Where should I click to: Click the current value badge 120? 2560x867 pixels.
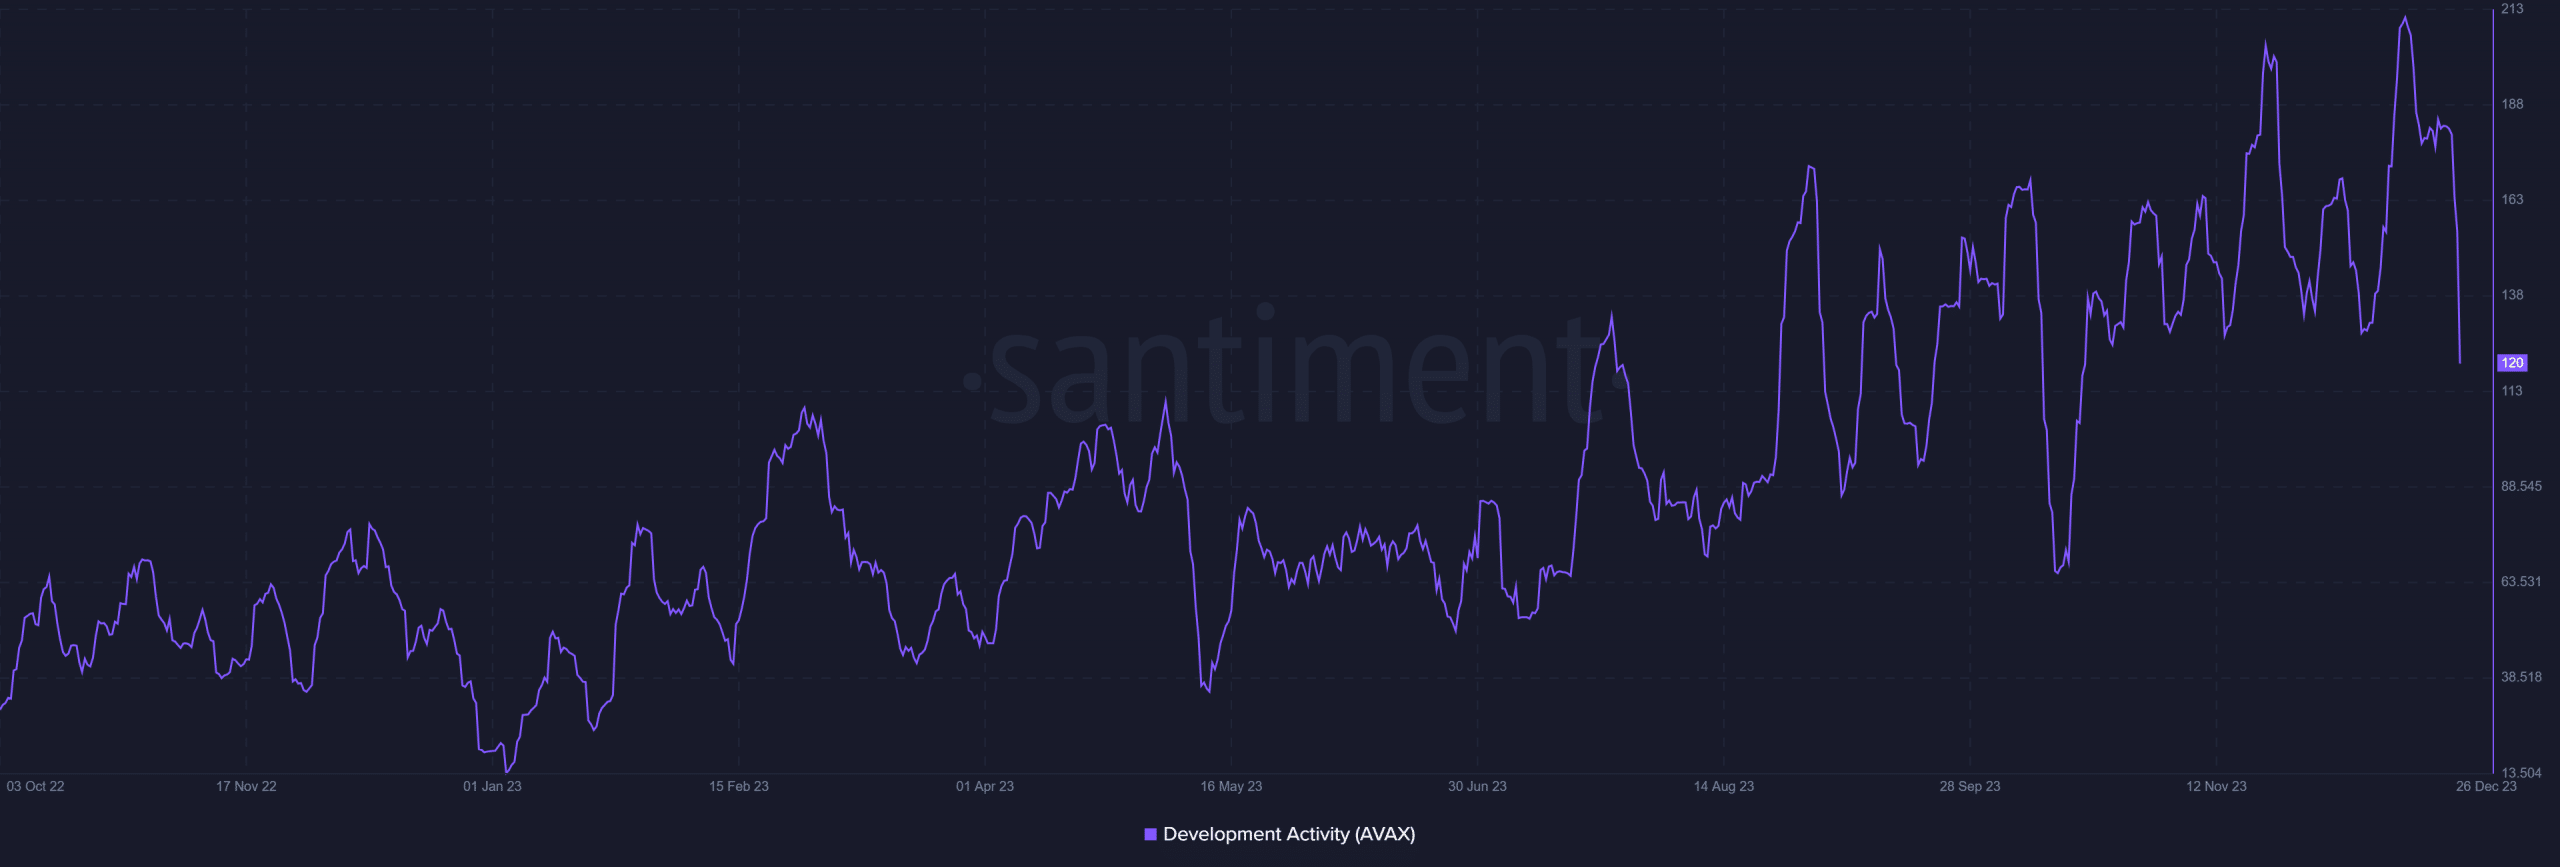[x=2512, y=363]
